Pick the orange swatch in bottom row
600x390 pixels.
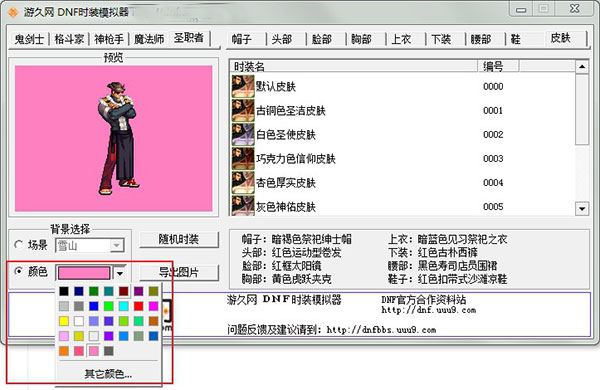(x=64, y=351)
